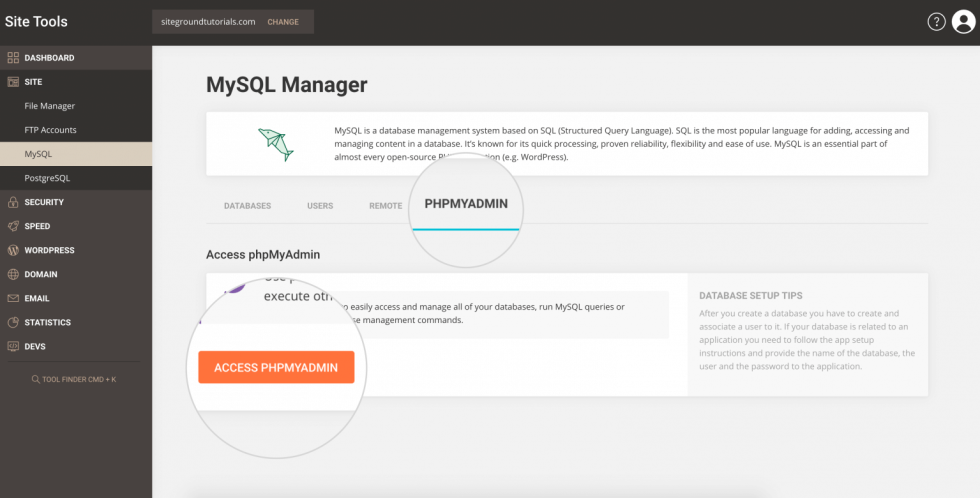Expand the Devs section label
980x498 pixels.
point(35,347)
